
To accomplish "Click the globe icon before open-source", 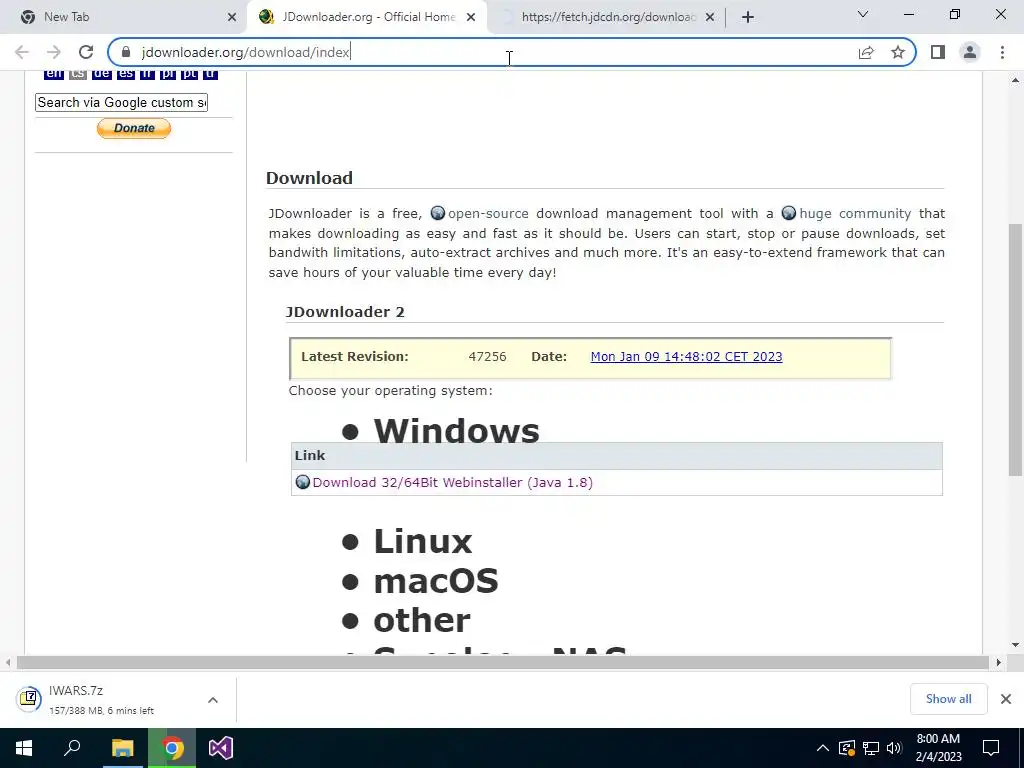I will point(438,214).
